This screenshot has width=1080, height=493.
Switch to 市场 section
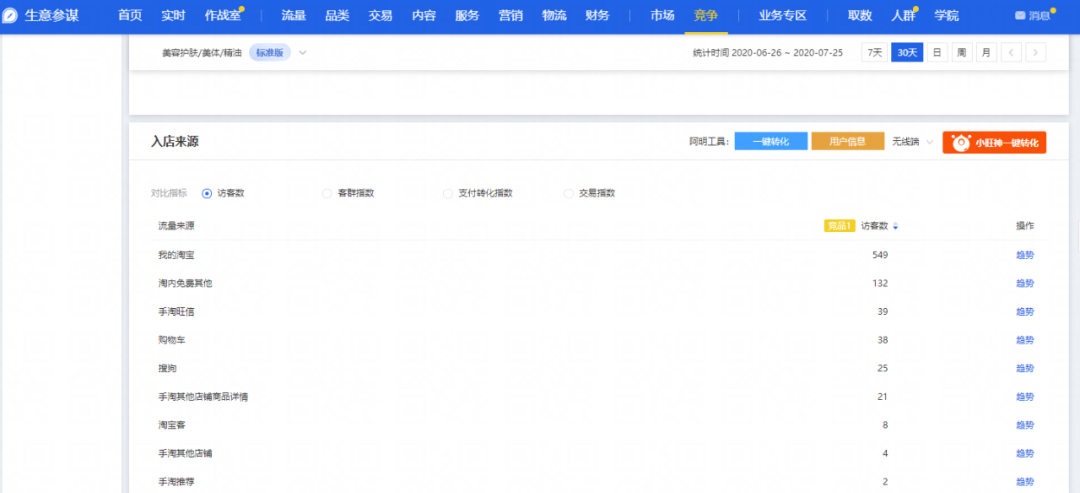point(662,16)
